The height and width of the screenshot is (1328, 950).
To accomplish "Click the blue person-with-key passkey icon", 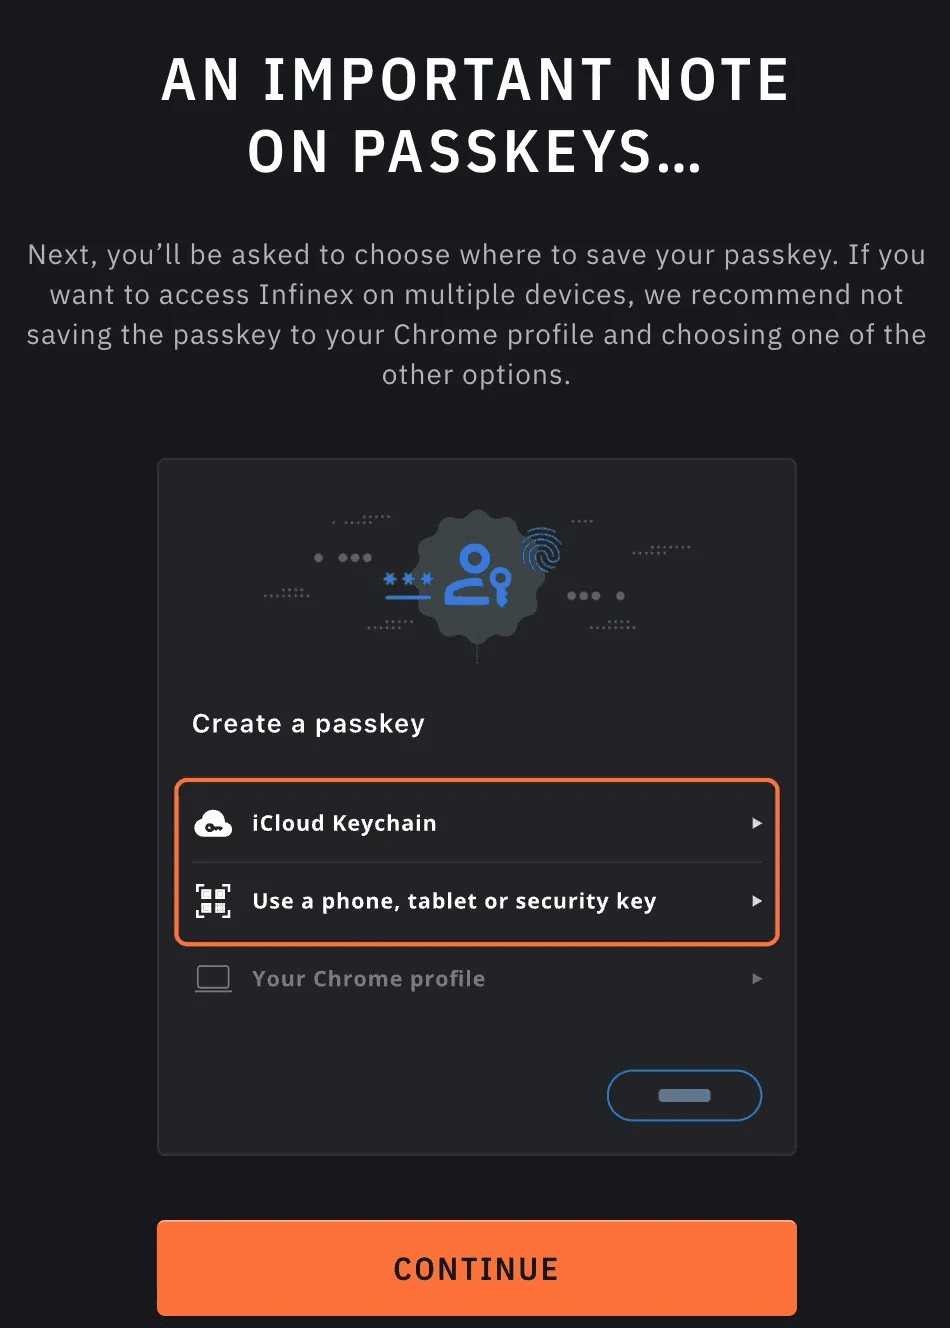I will click(x=478, y=575).
